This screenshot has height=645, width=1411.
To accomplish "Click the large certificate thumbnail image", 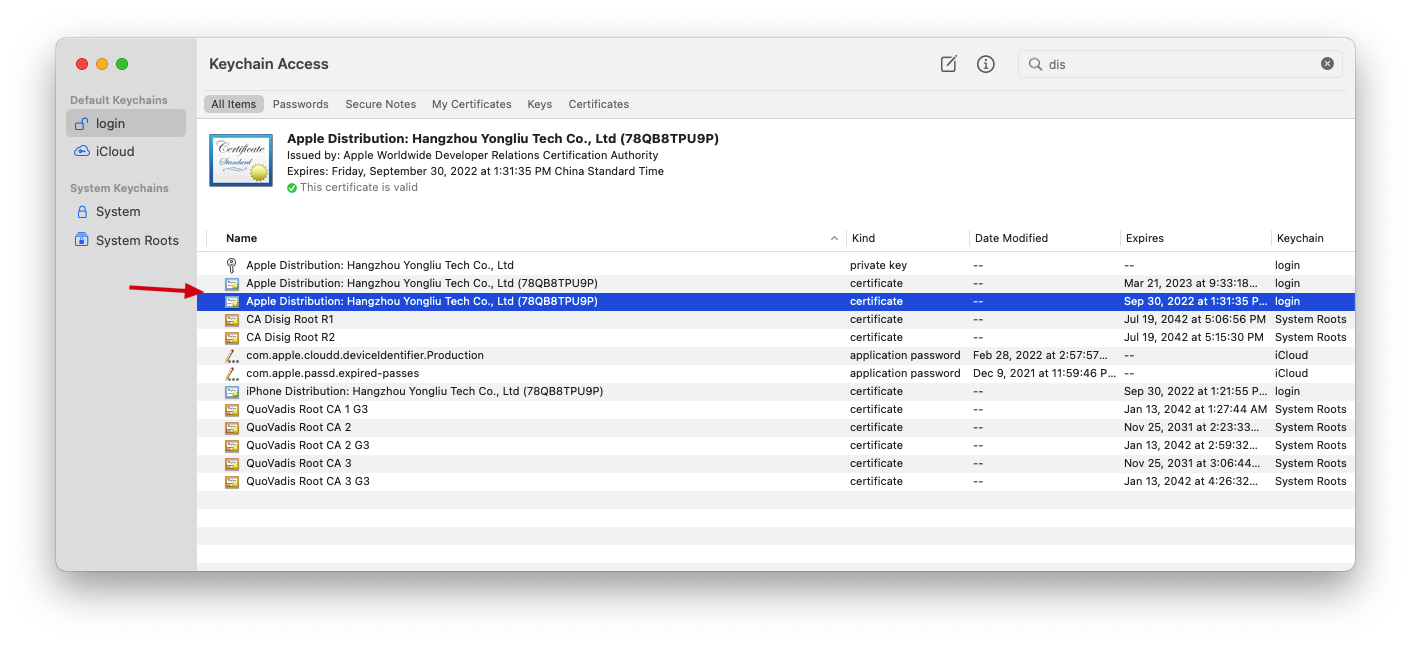I will pos(241,160).
